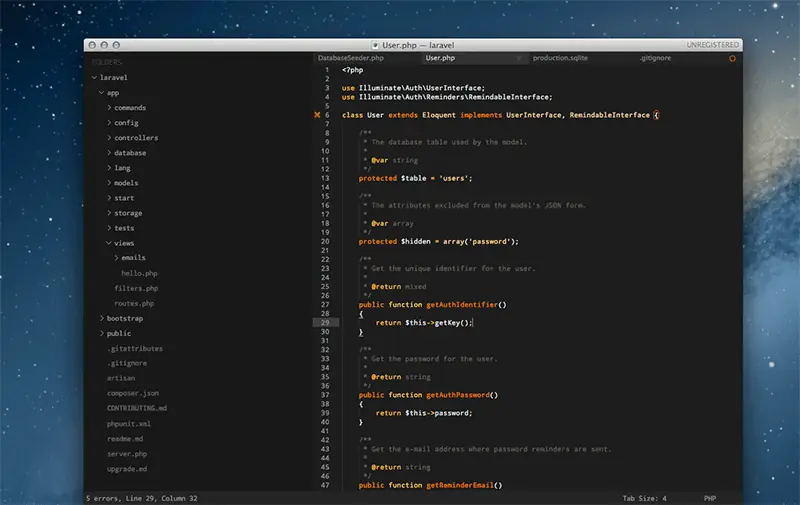Open upgrade.md in the sidebar
The image size is (800, 505).
point(127,469)
